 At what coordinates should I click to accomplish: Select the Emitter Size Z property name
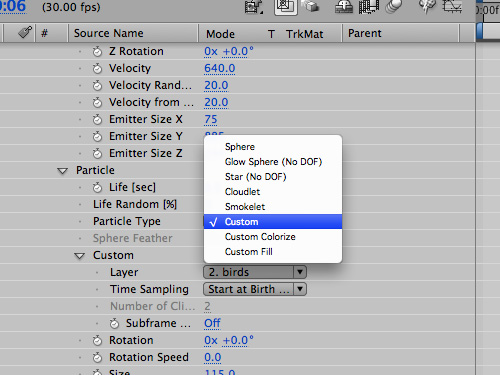tap(146, 153)
